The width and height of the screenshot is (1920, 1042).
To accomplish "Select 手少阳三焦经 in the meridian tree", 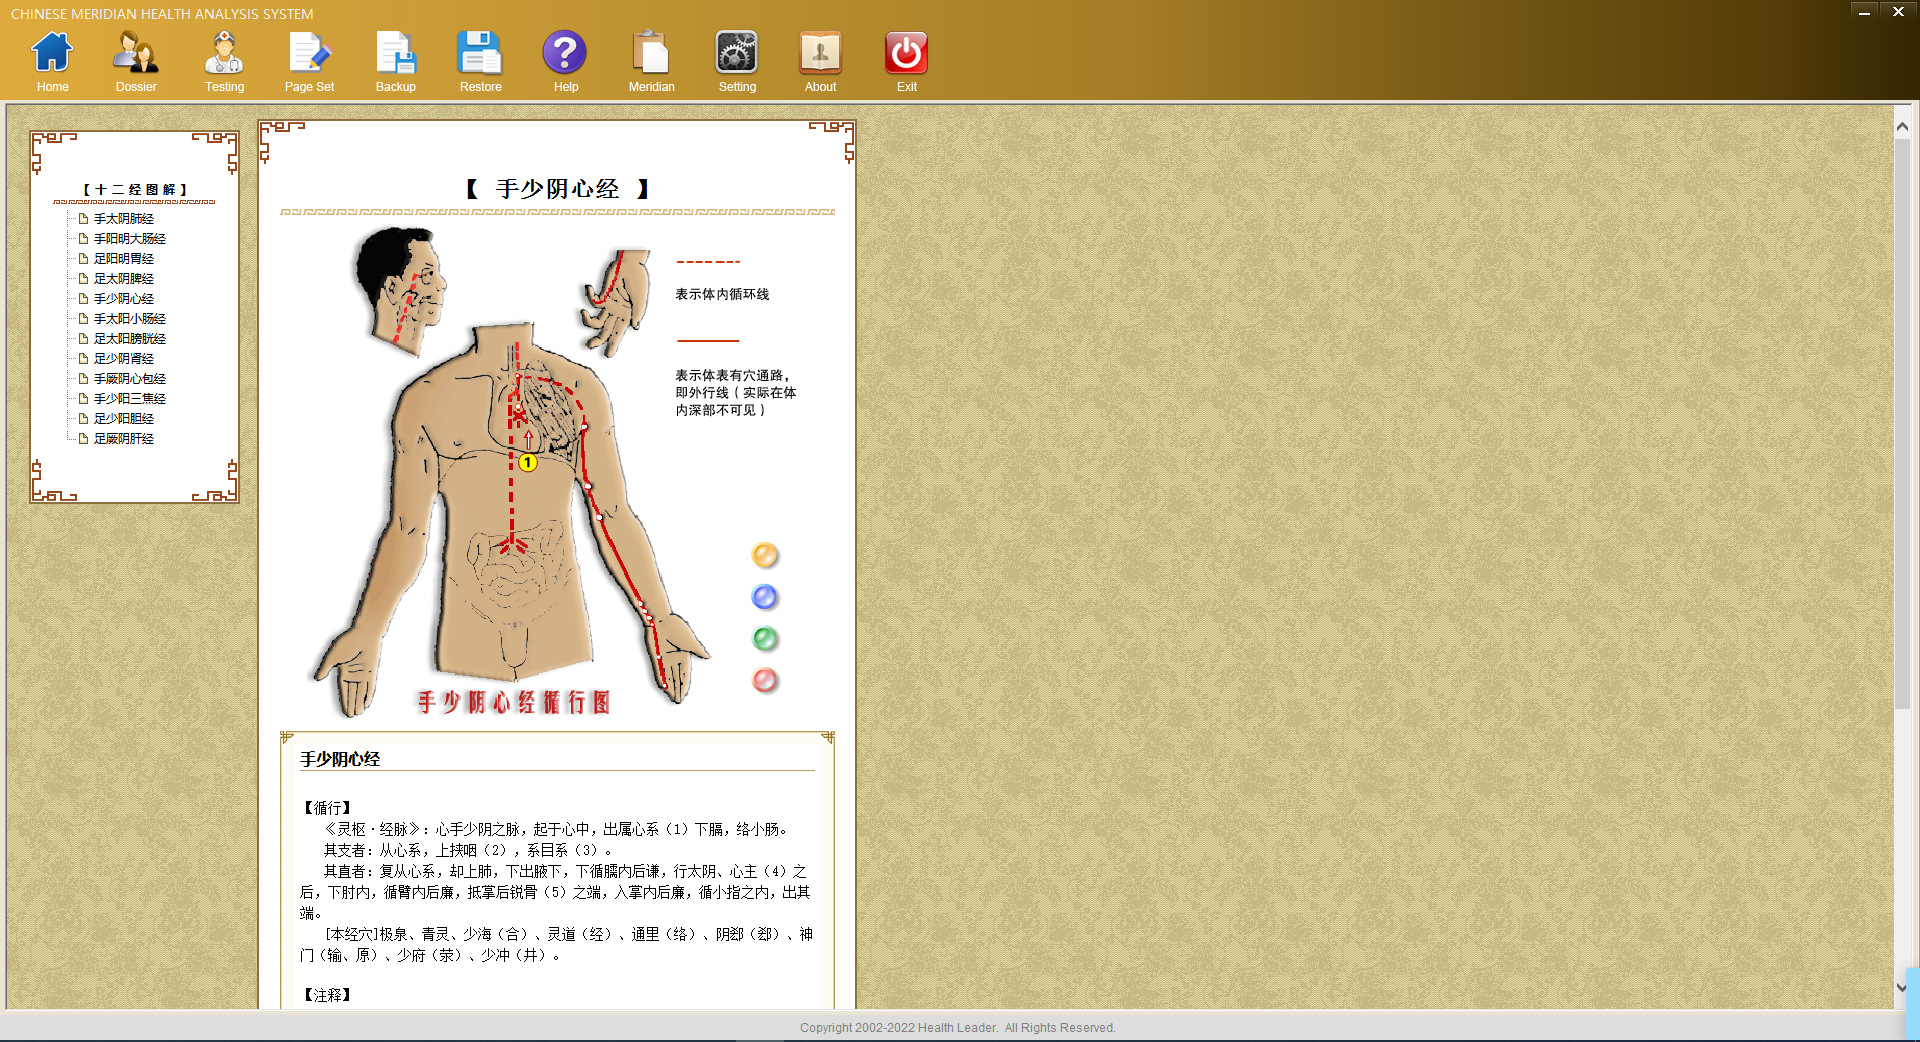I will tap(130, 398).
